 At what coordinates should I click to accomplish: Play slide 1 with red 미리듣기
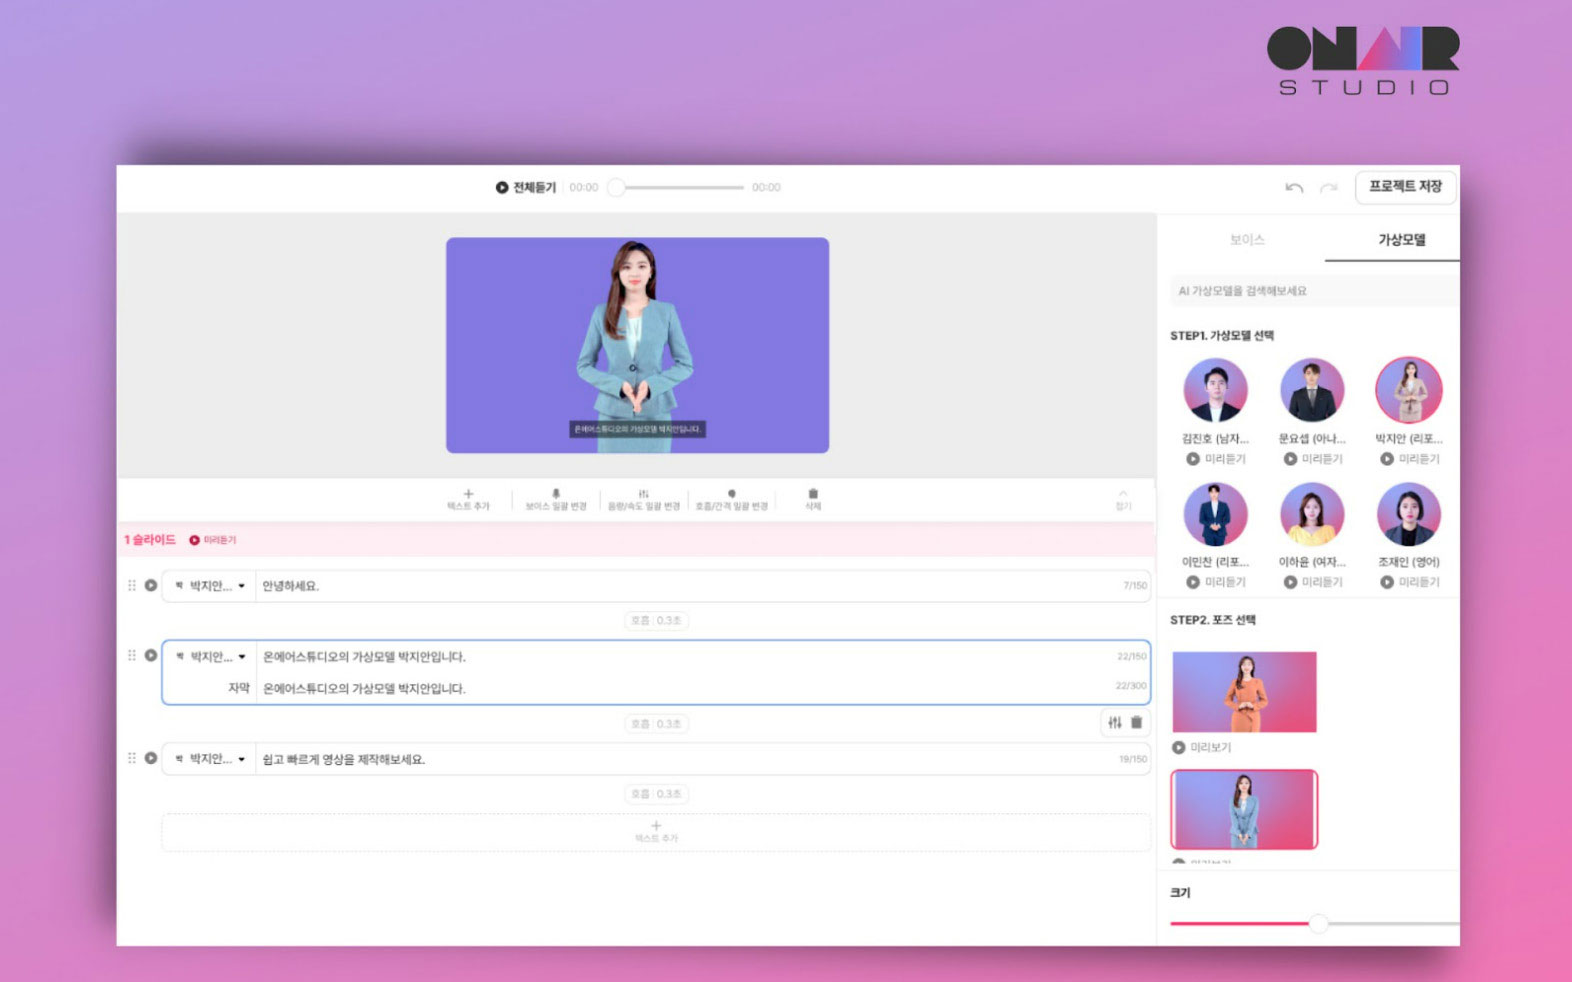point(213,540)
